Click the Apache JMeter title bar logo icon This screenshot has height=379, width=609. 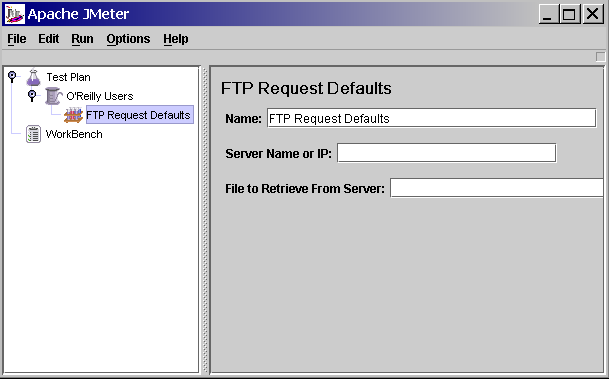point(15,14)
